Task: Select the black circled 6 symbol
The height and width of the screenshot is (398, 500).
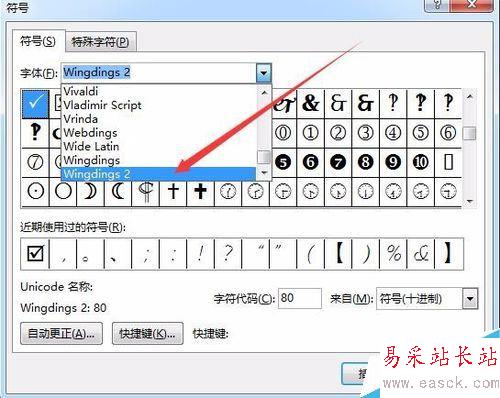Action: [311, 163]
